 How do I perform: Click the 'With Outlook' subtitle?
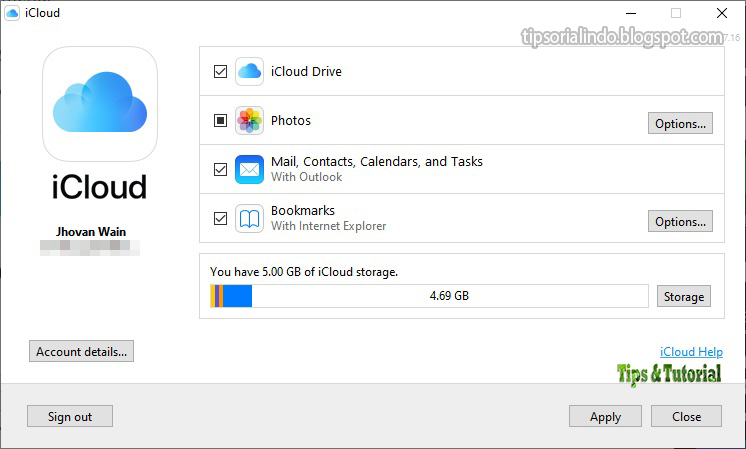pyautogui.click(x=306, y=177)
